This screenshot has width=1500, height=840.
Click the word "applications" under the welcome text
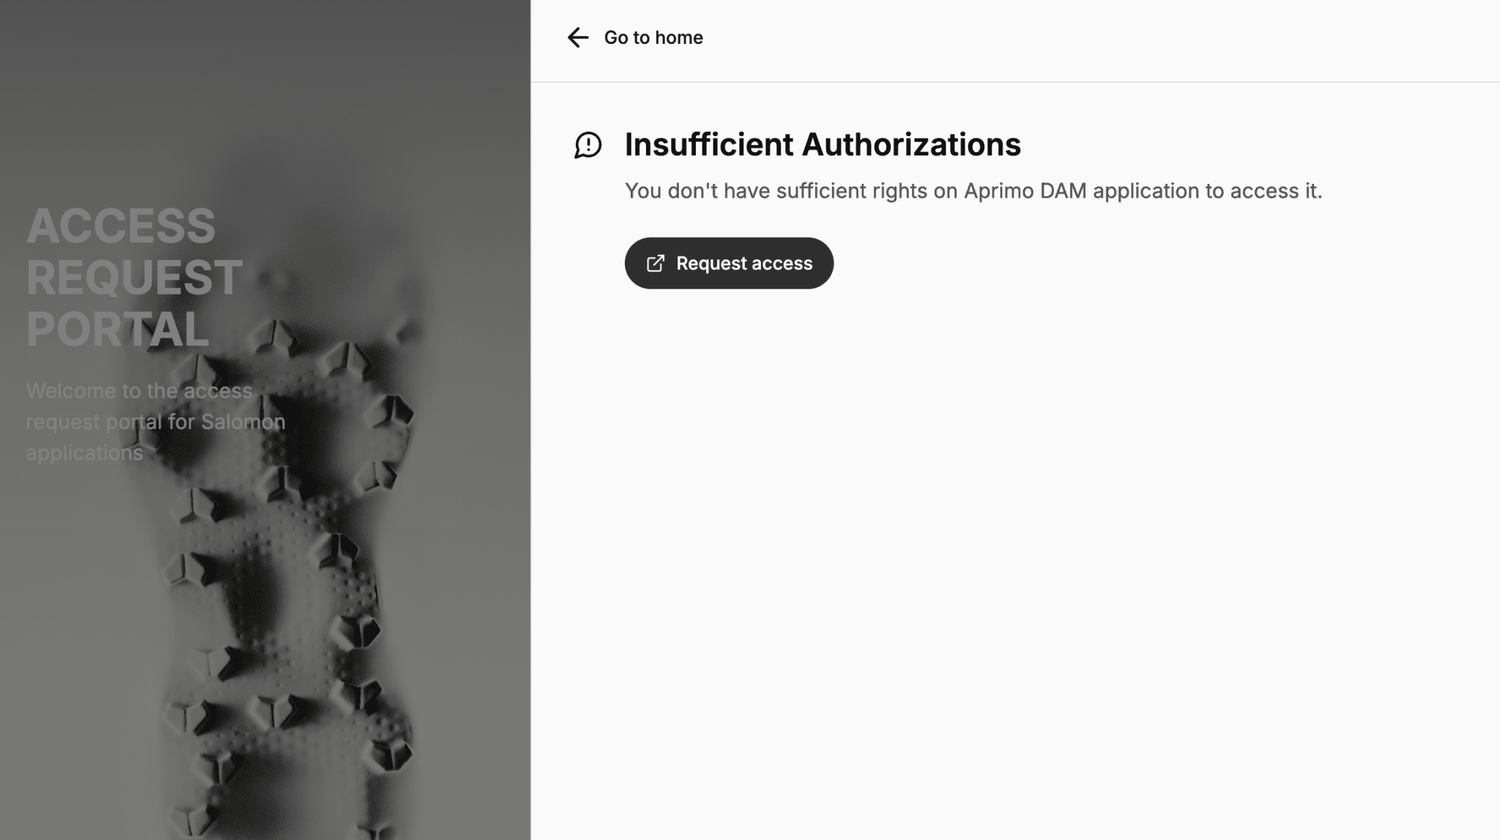(85, 453)
